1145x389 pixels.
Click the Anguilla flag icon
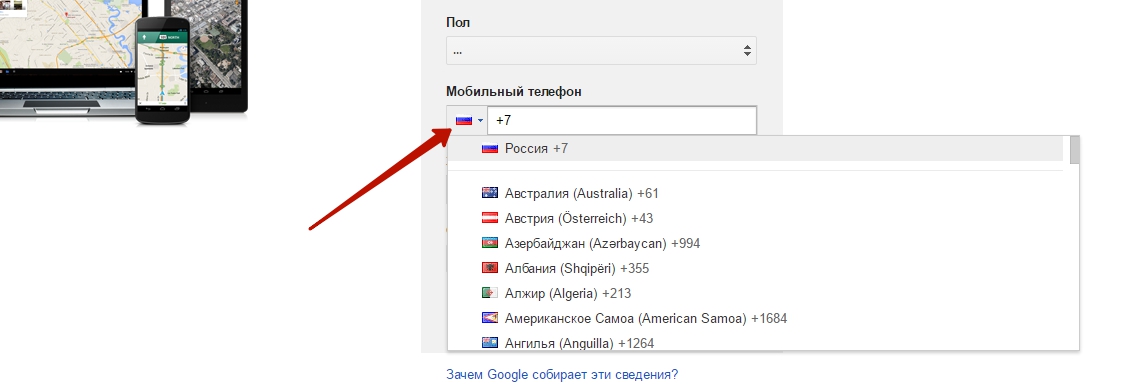pyautogui.click(x=490, y=342)
